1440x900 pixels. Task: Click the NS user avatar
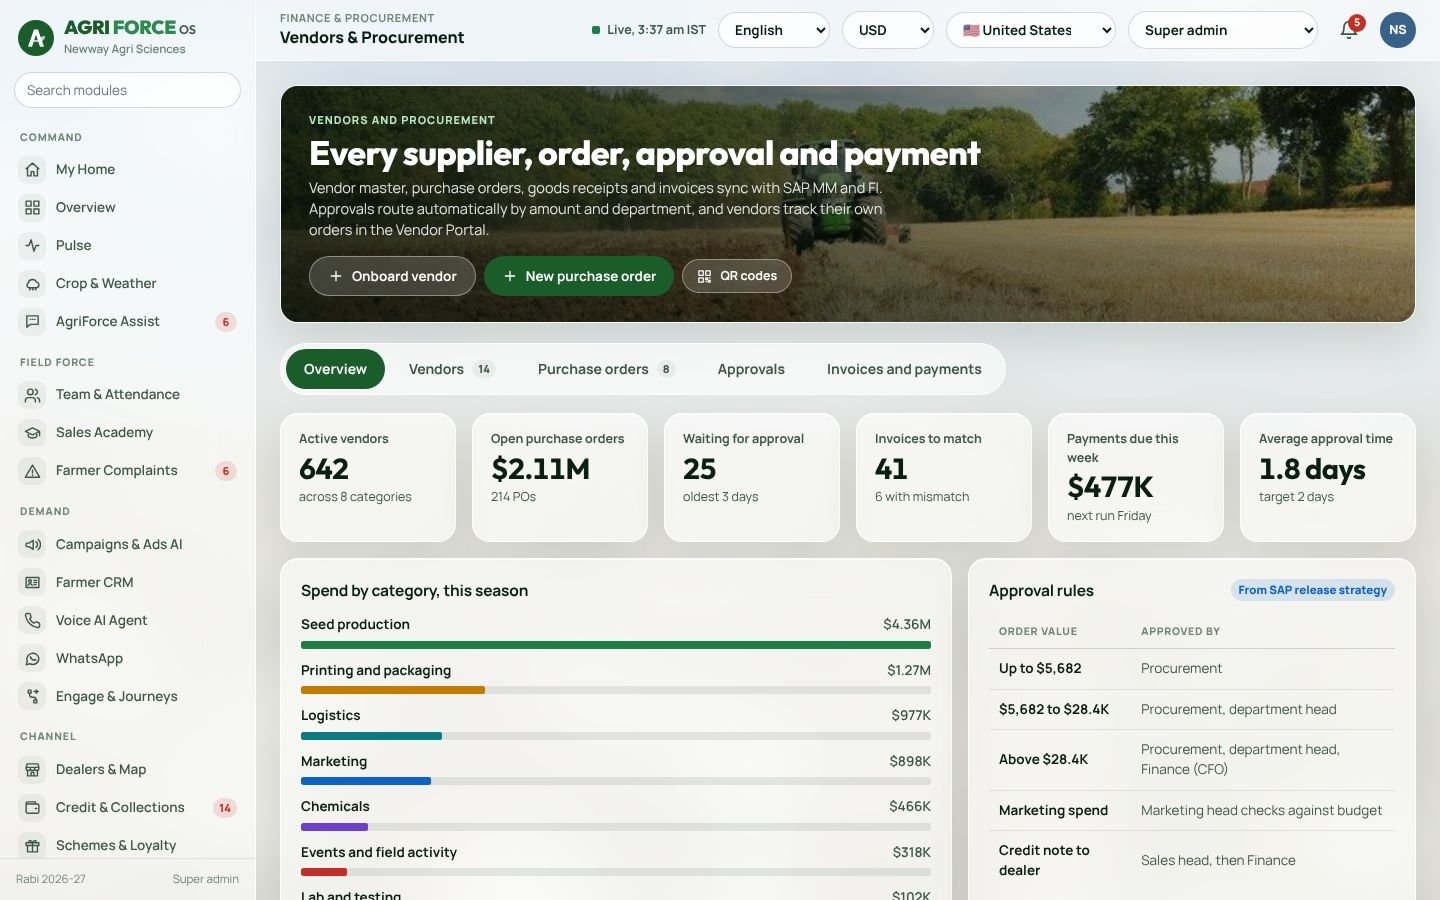tap(1398, 30)
